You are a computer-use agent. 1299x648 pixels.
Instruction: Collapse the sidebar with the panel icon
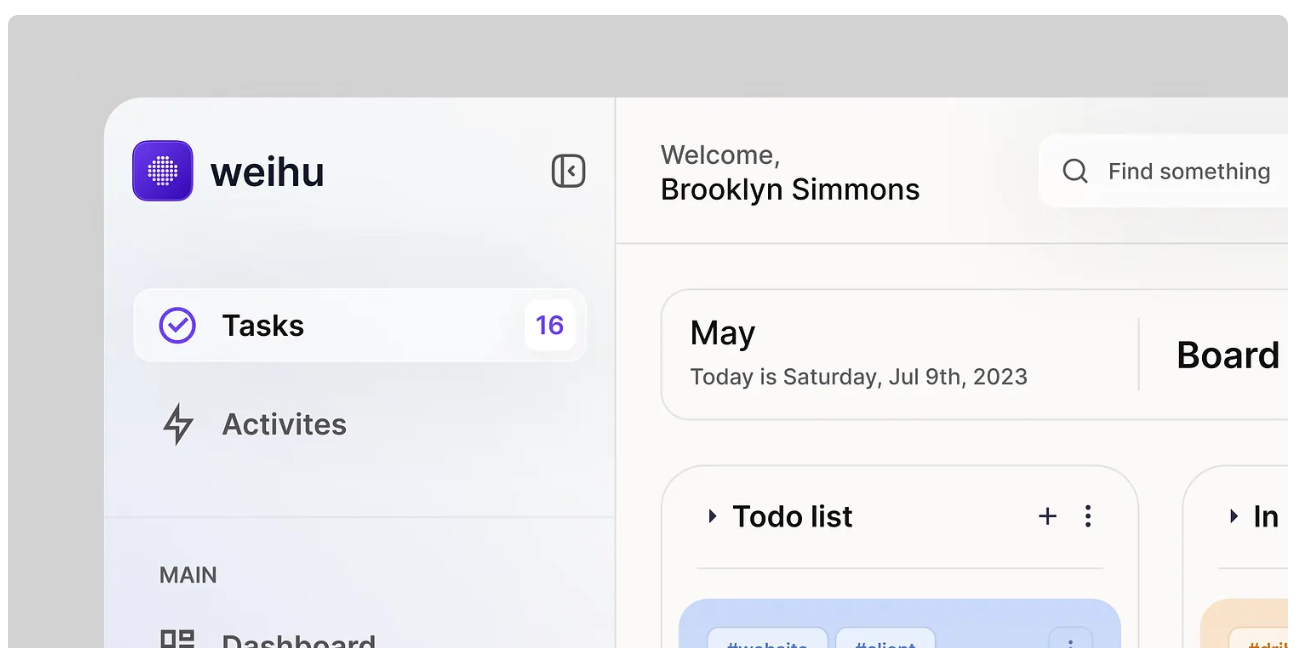point(568,171)
